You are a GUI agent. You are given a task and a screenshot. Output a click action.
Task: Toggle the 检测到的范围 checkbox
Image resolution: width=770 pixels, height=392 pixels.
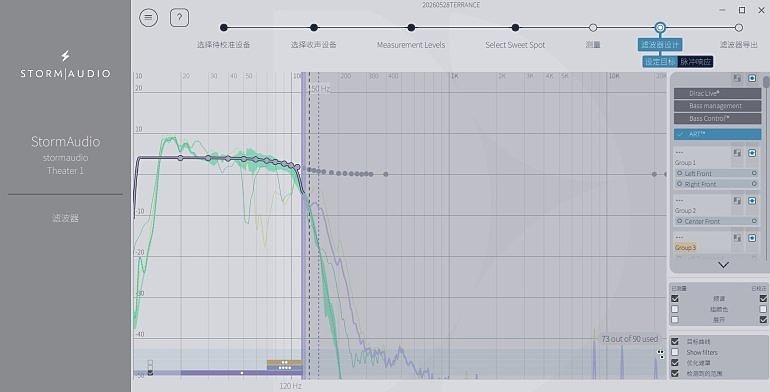coord(675,374)
